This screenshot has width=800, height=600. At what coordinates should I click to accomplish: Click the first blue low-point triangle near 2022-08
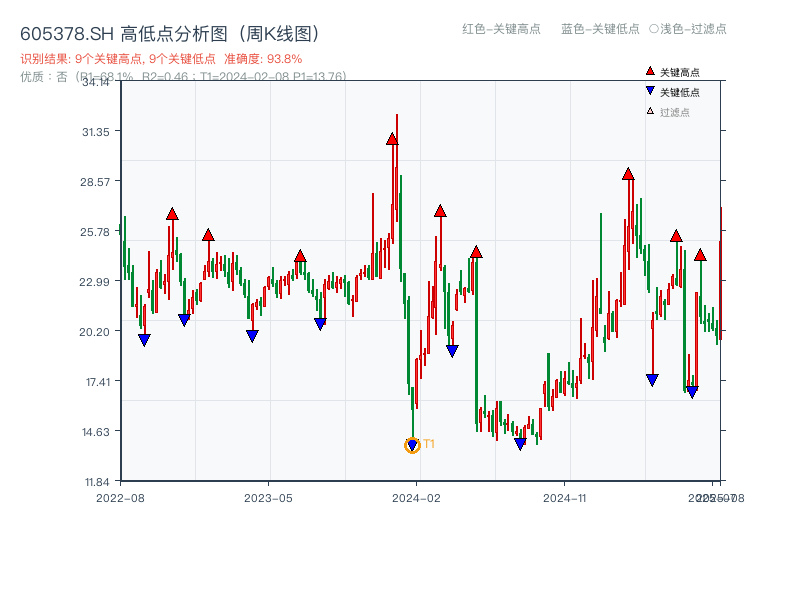point(143,341)
